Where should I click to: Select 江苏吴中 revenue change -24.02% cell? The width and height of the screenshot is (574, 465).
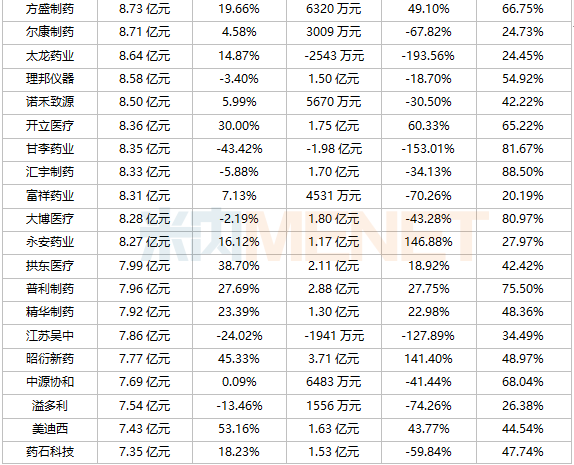(x=239, y=336)
